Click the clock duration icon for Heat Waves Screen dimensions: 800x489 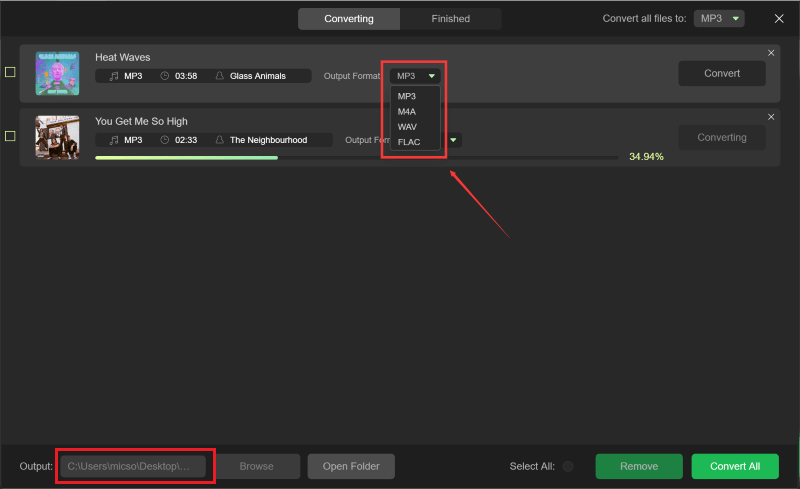tap(164, 76)
